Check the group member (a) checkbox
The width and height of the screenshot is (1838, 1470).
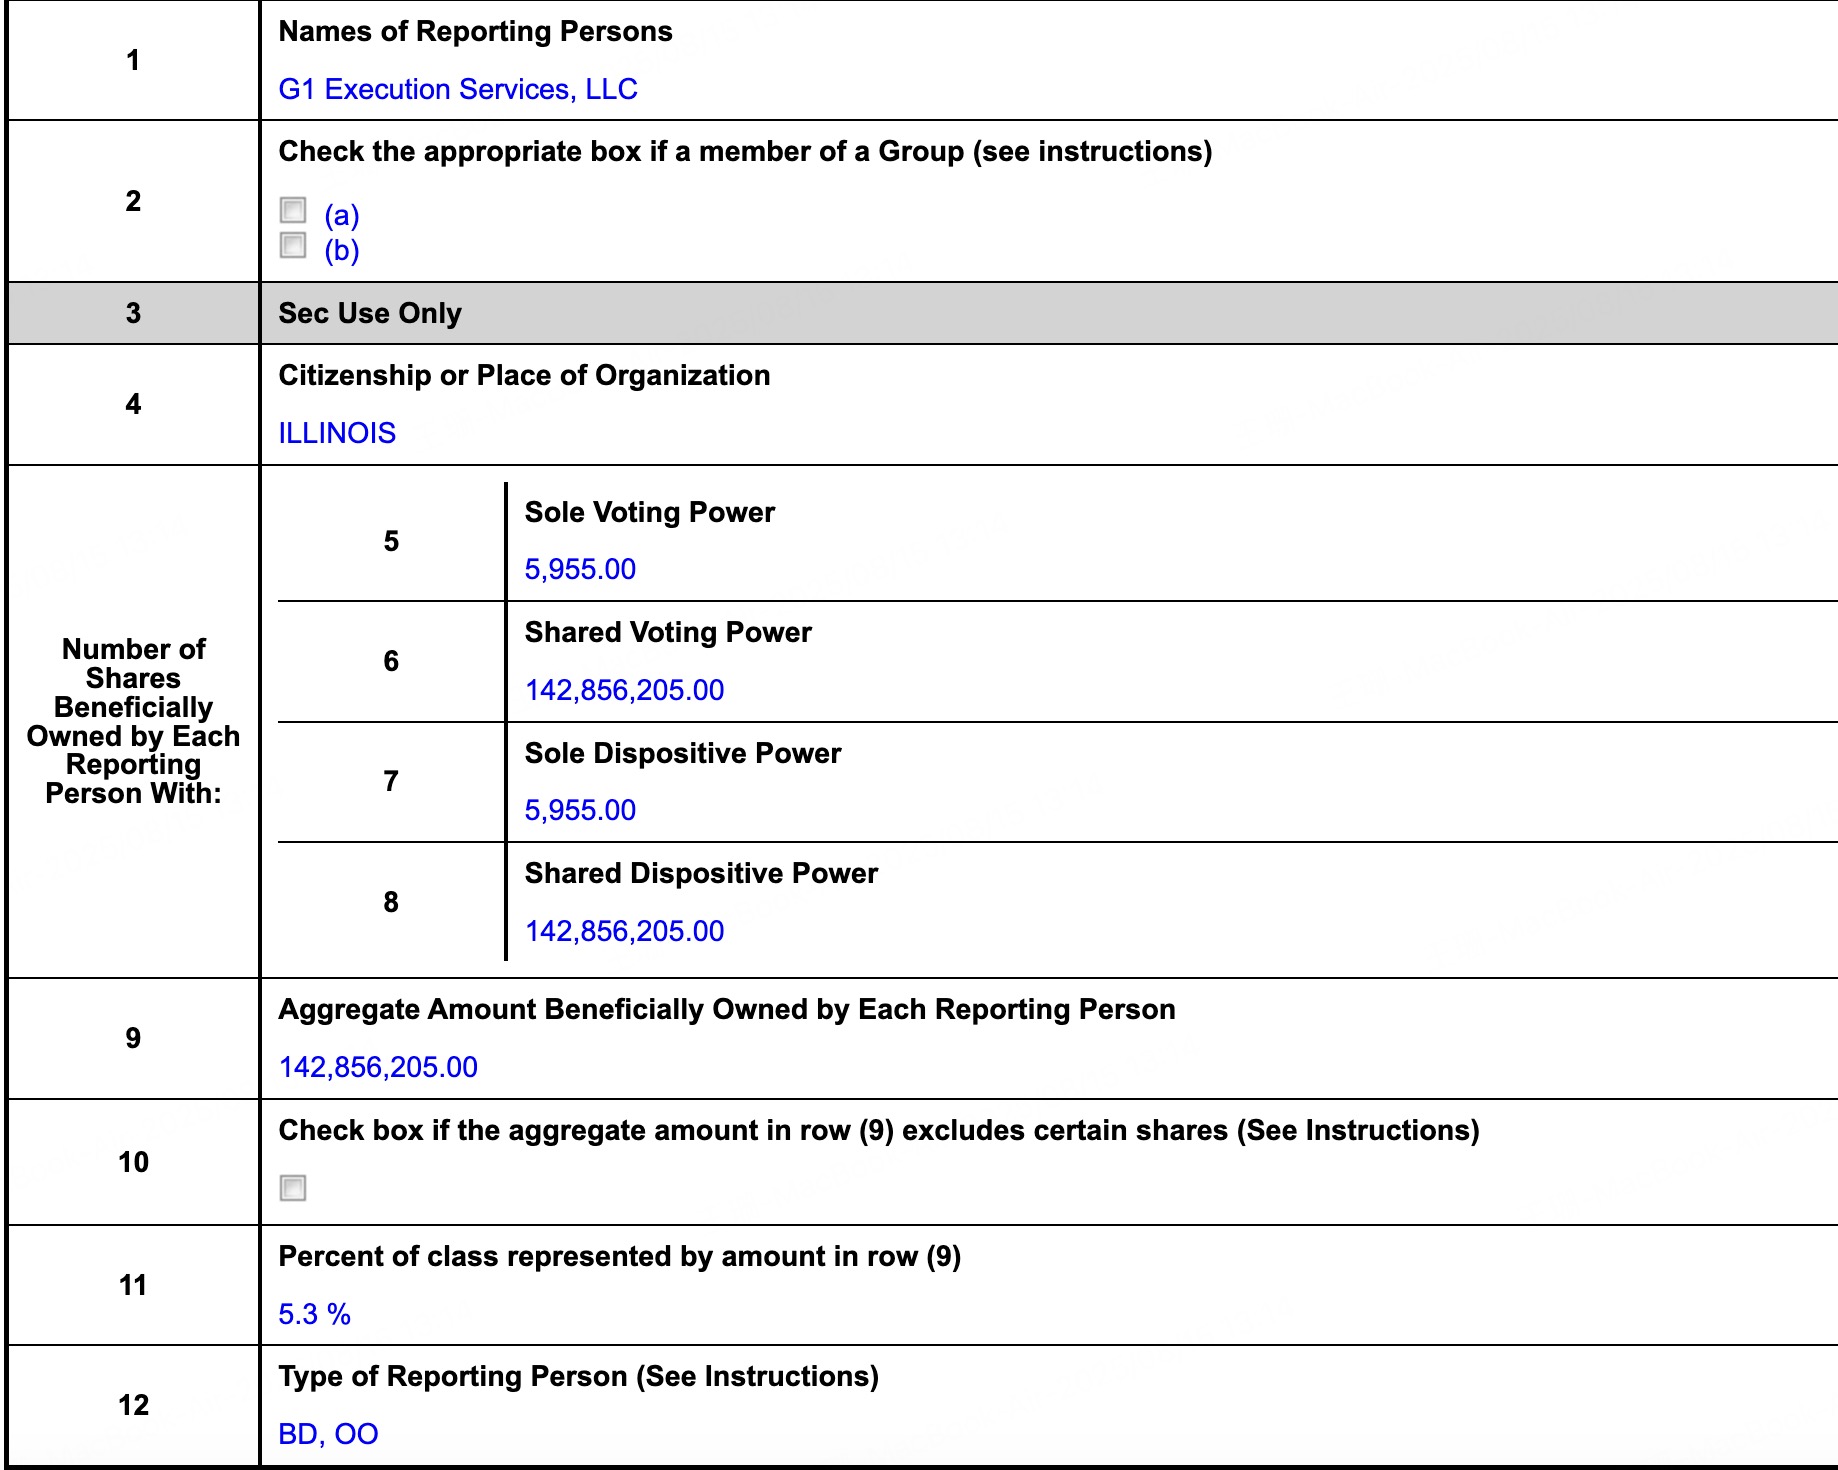pyautogui.click(x=293, y=210)
